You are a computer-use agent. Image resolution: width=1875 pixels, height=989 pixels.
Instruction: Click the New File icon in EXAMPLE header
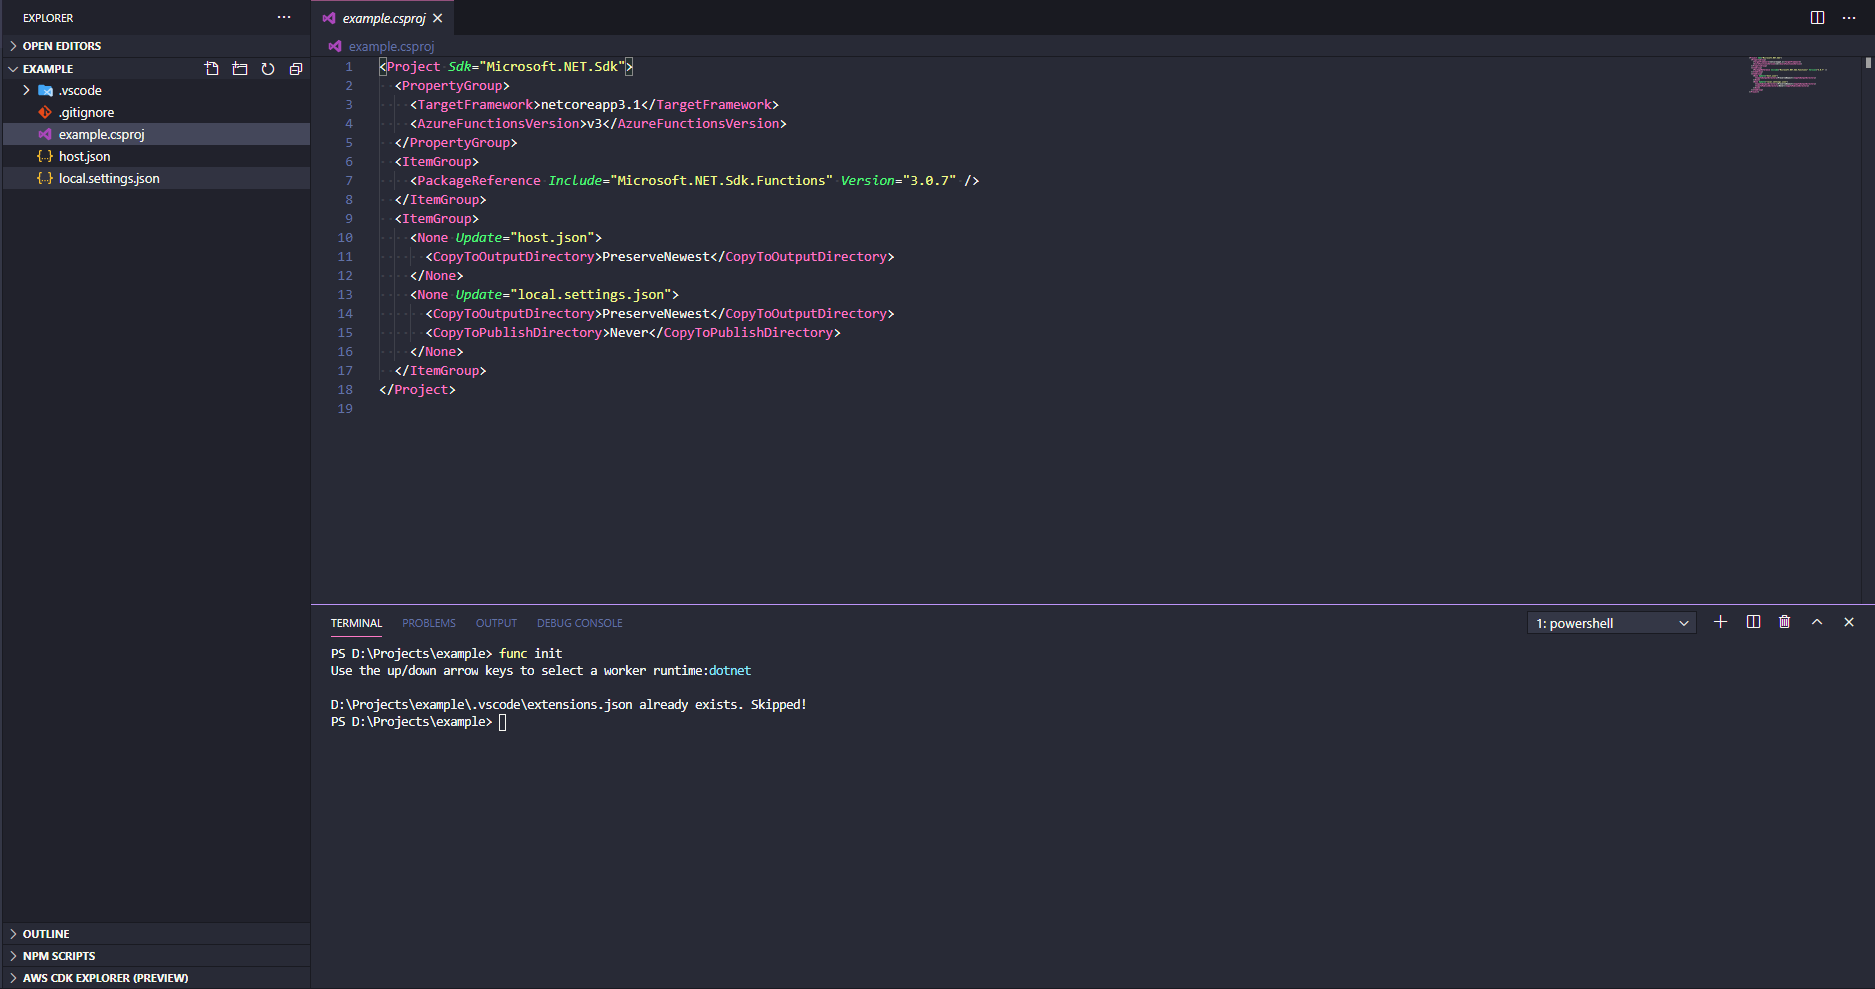point(212,69)
